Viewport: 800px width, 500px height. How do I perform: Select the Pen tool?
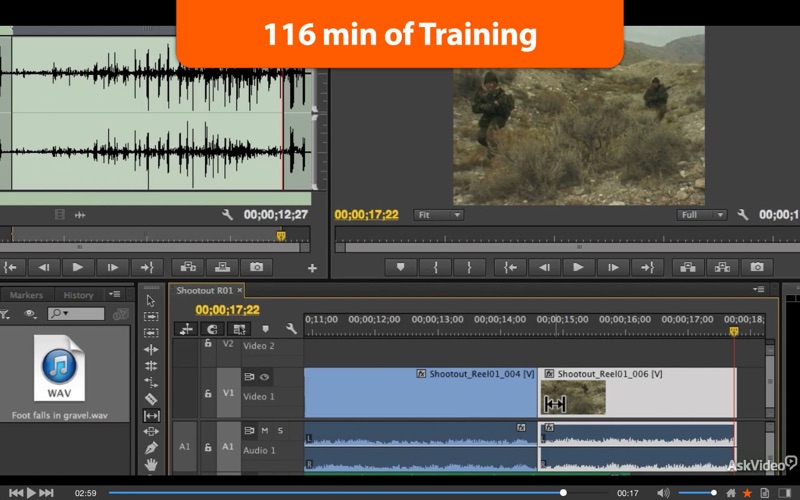tap(151, 448)
